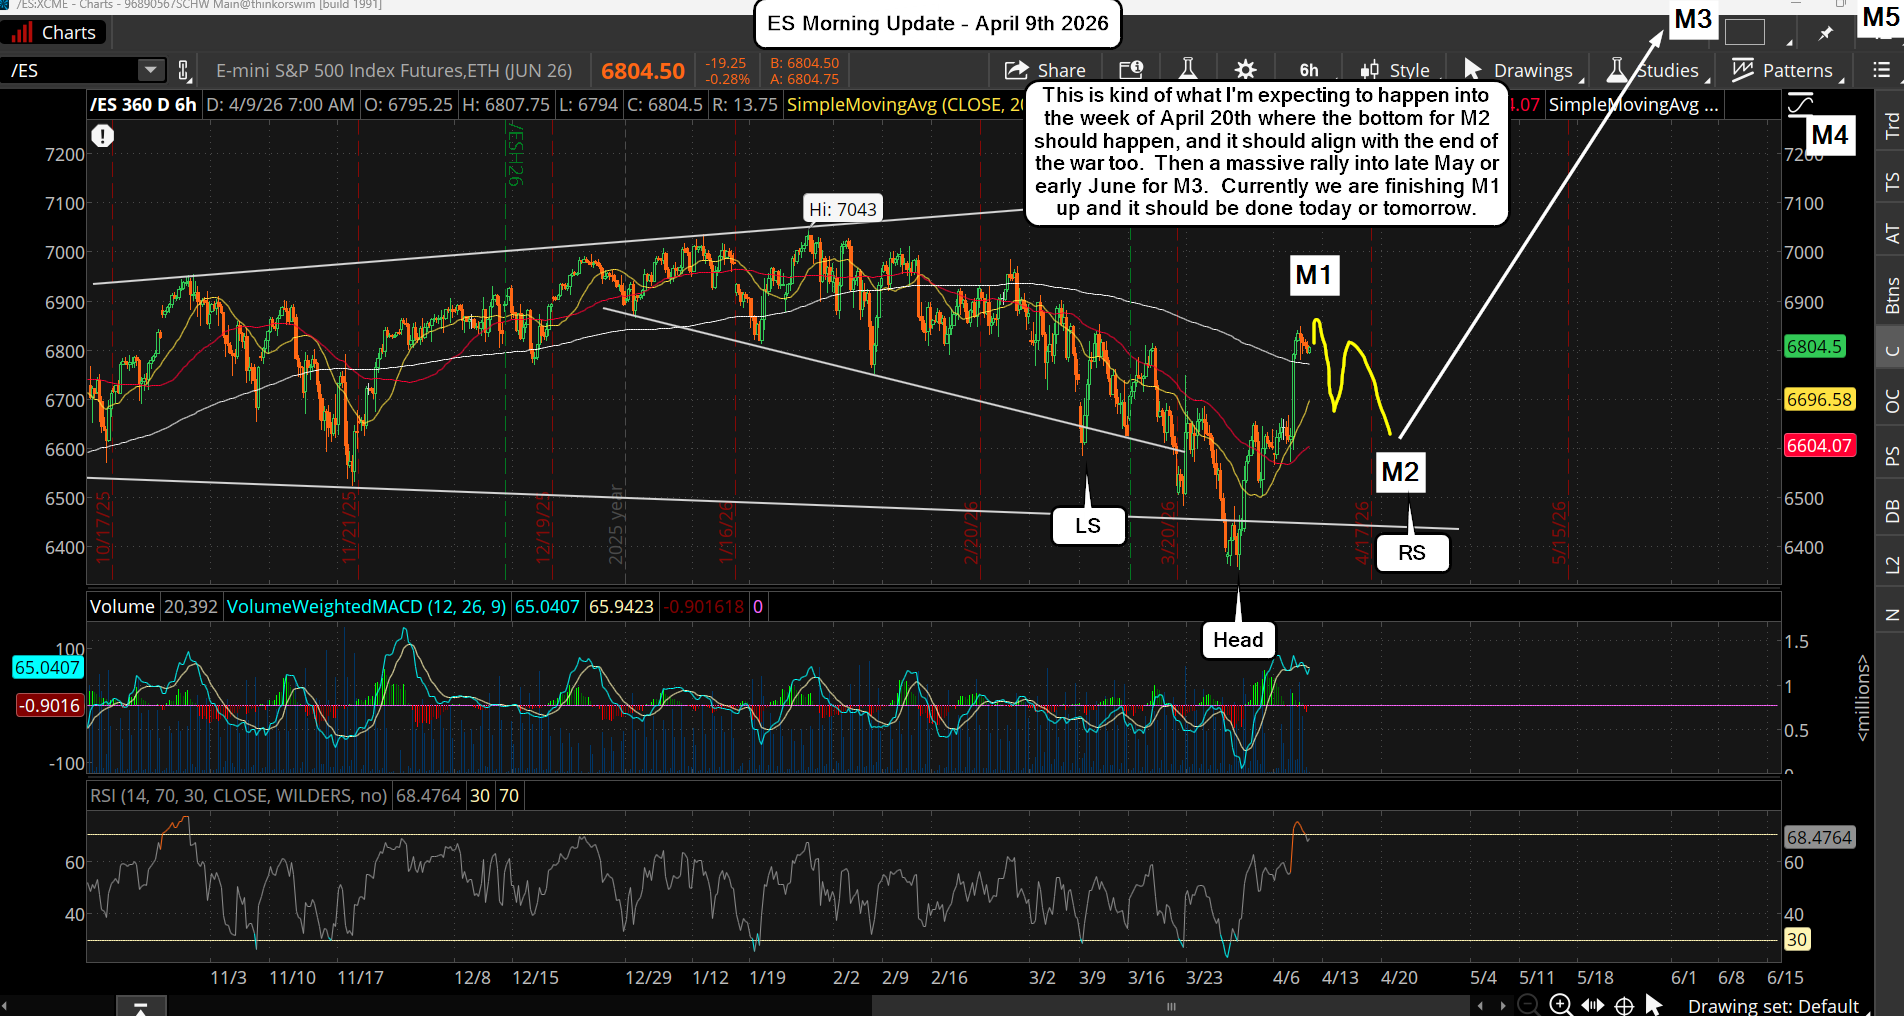Open the 6h timeframe selector
1904x1016 pixels.
pyautogui.click(x=1309, y=70)
